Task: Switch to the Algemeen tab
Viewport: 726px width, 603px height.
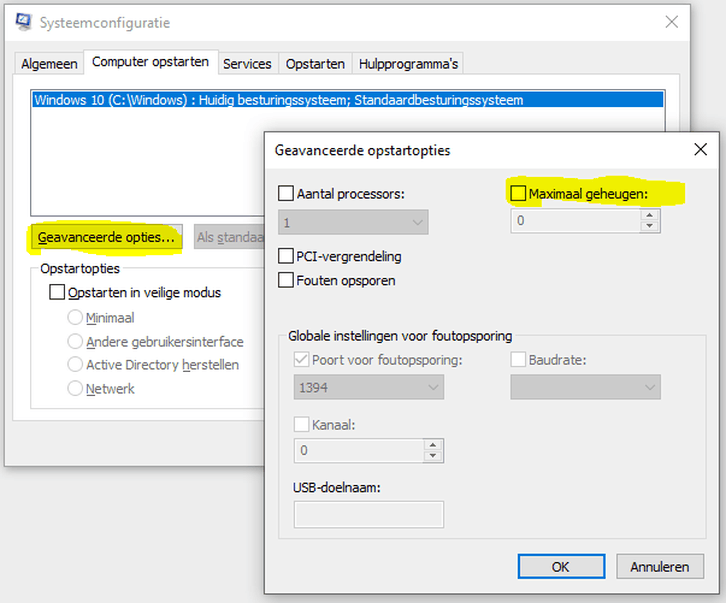Action: click(49, 63)
